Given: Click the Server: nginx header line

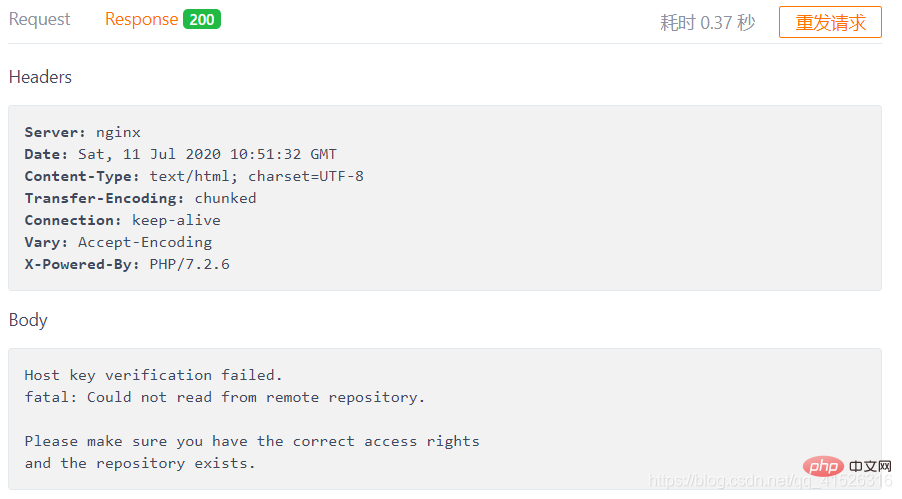Looking at the screenshot, I should 82,132.
